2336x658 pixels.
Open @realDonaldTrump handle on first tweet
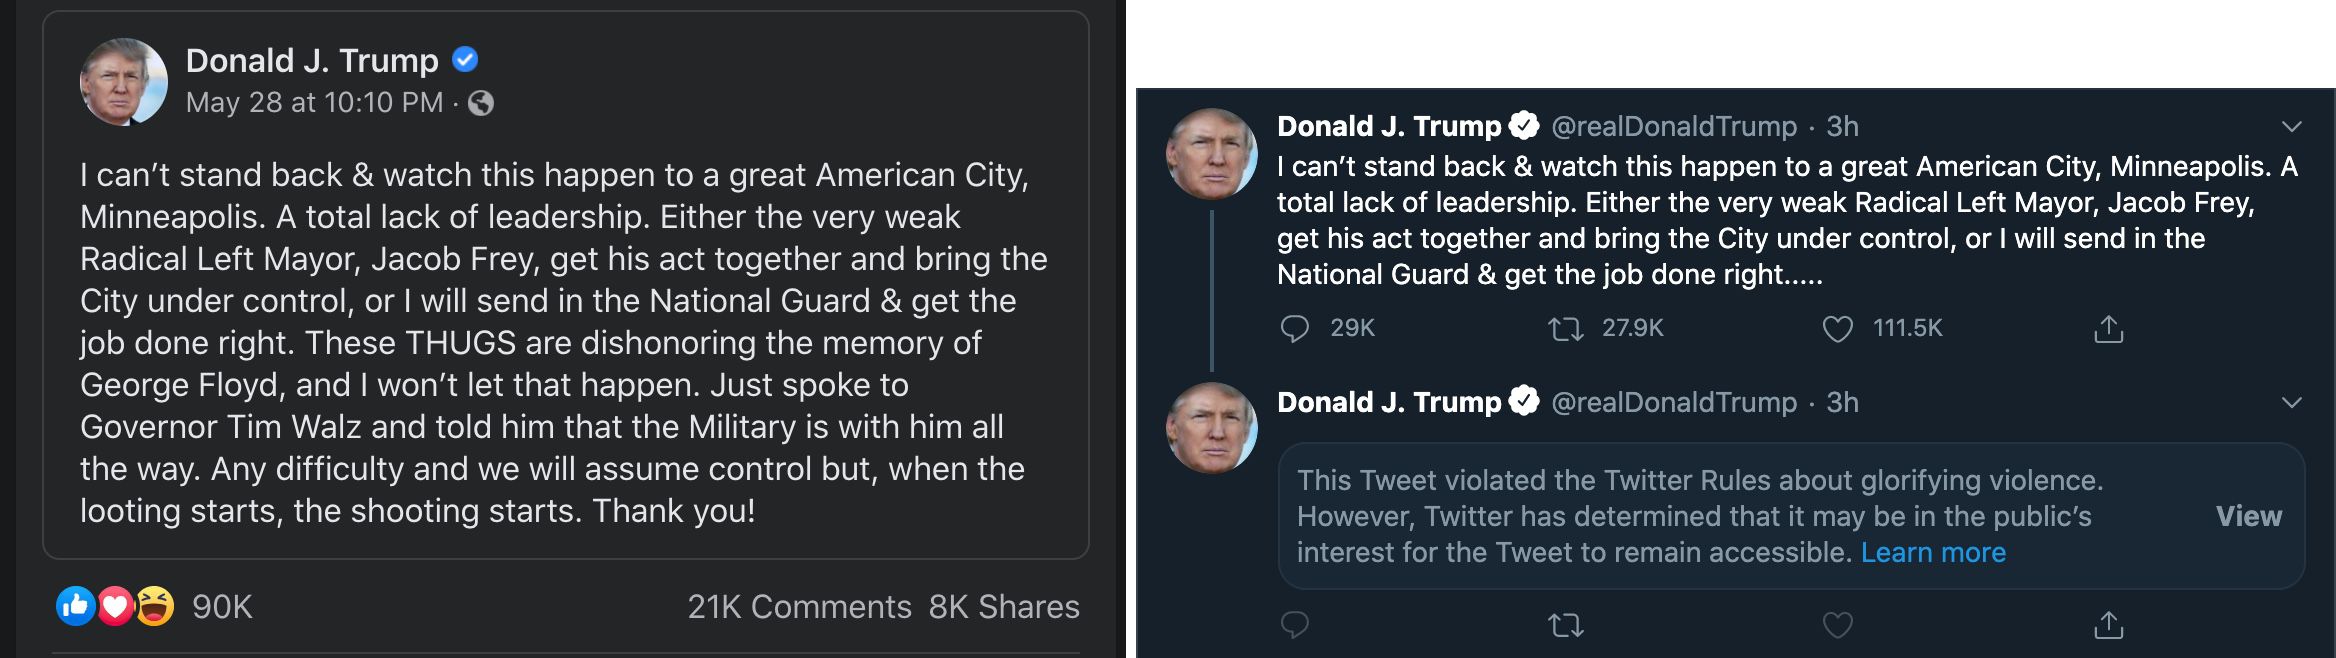click(x=1673, y=126)
